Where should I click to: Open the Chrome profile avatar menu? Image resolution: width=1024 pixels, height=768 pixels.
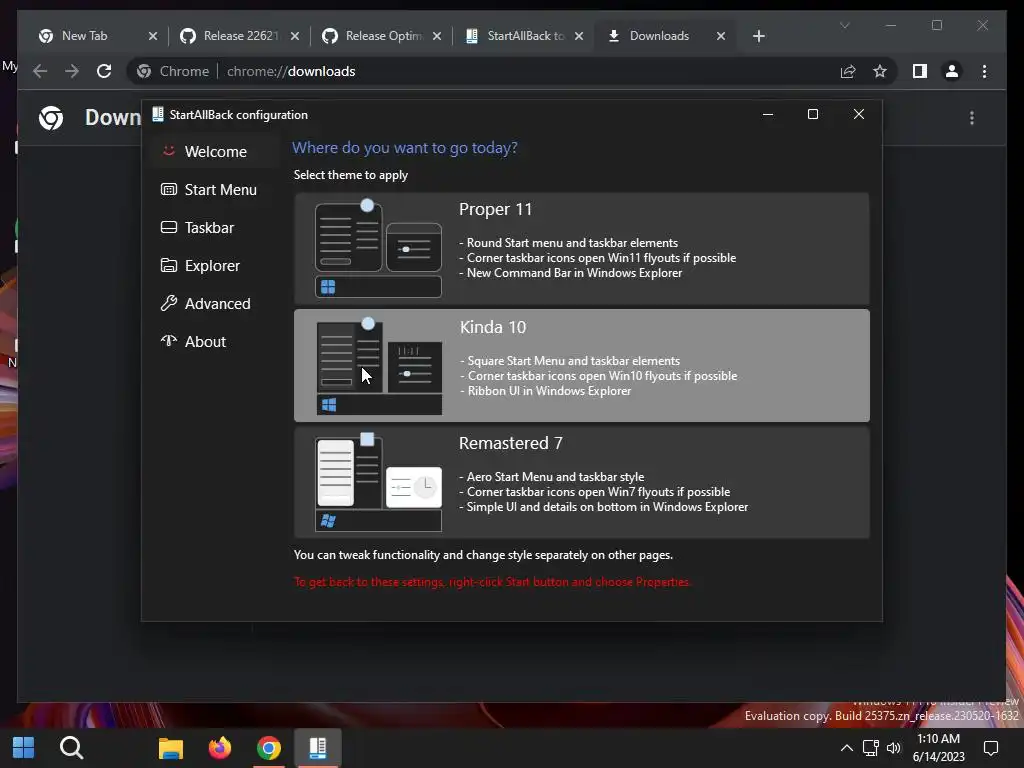tap(952, 71)
